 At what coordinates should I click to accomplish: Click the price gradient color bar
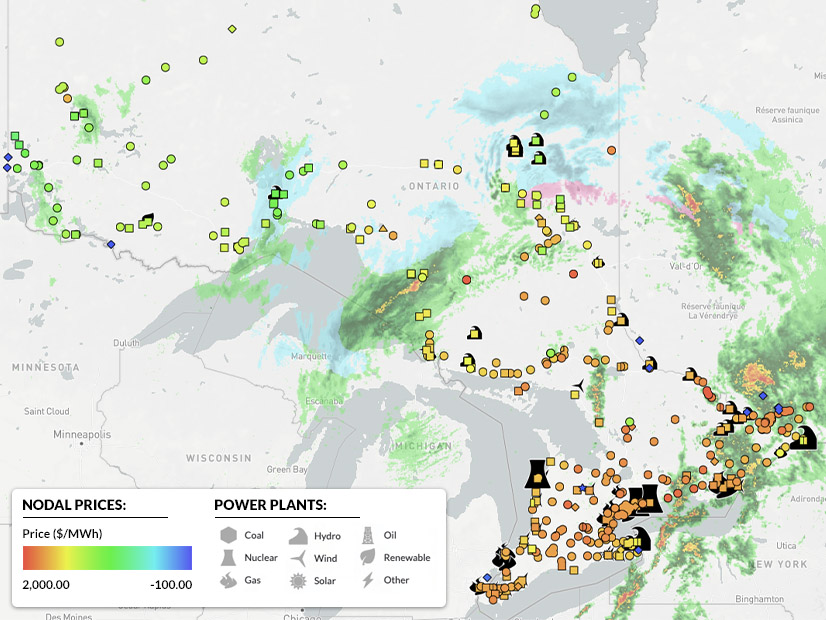coord(107,557)
